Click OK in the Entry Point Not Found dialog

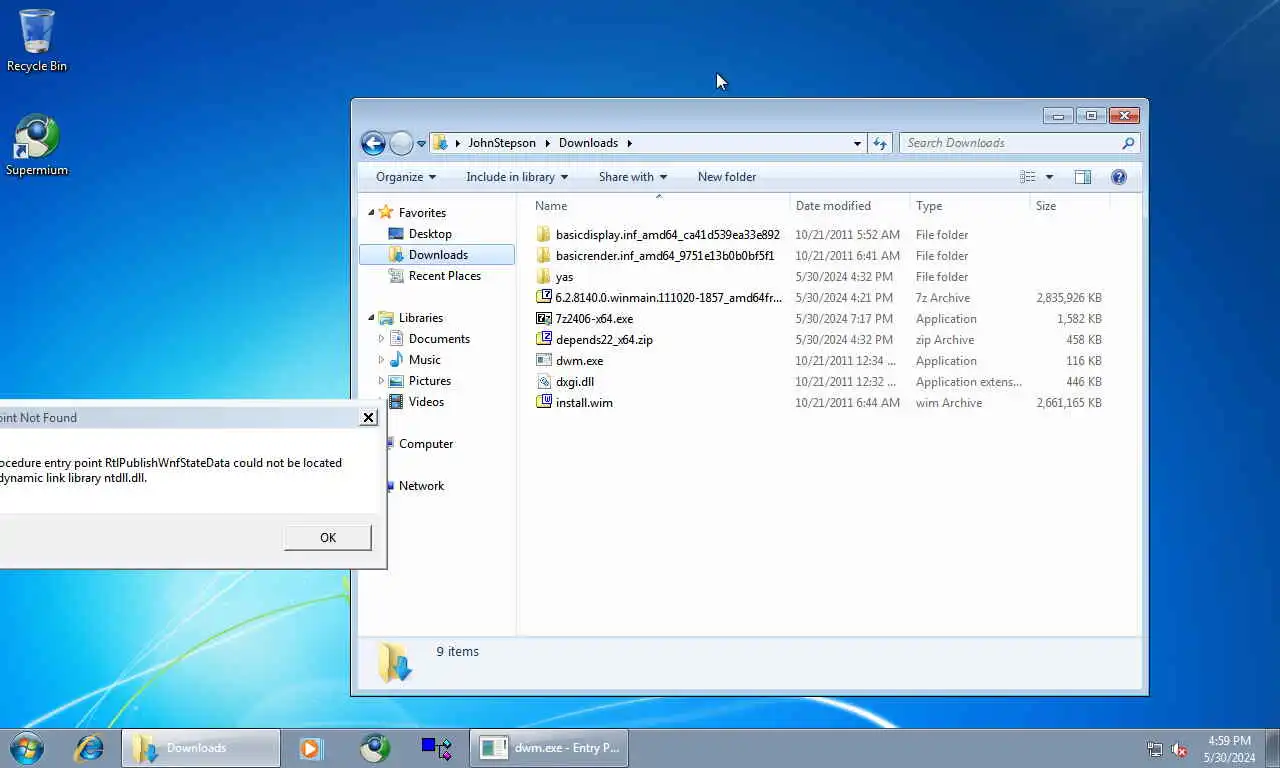tap(328, 538)
